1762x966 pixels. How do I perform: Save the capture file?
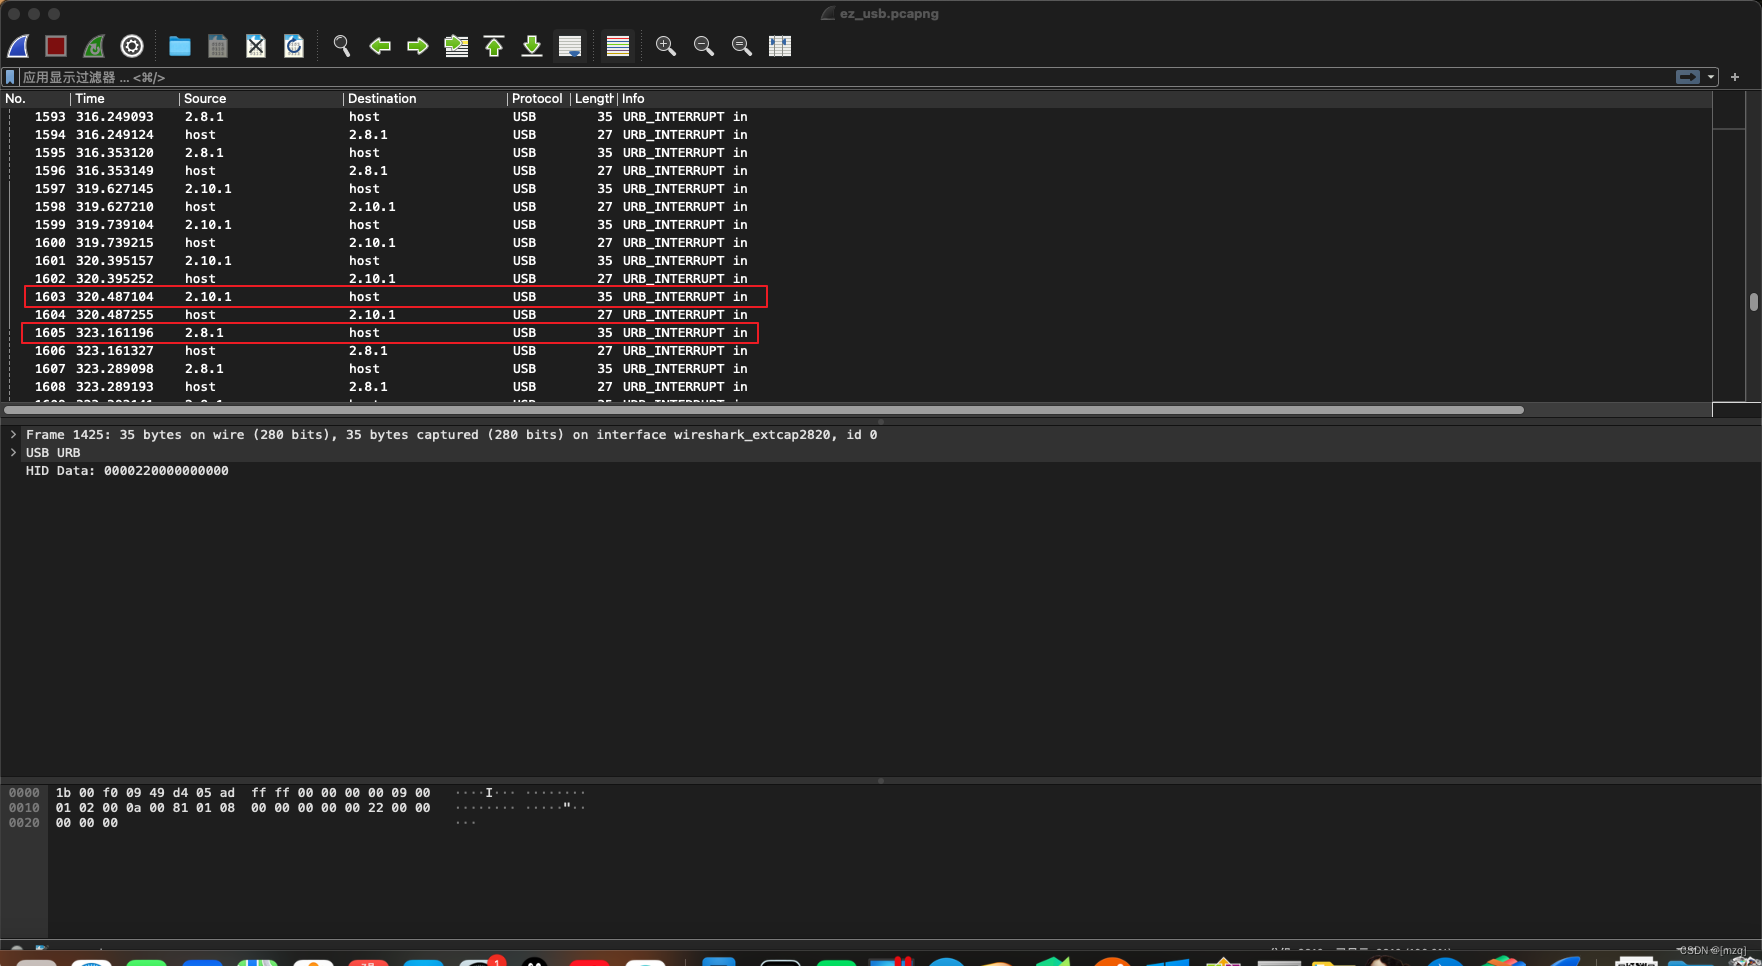218,46
